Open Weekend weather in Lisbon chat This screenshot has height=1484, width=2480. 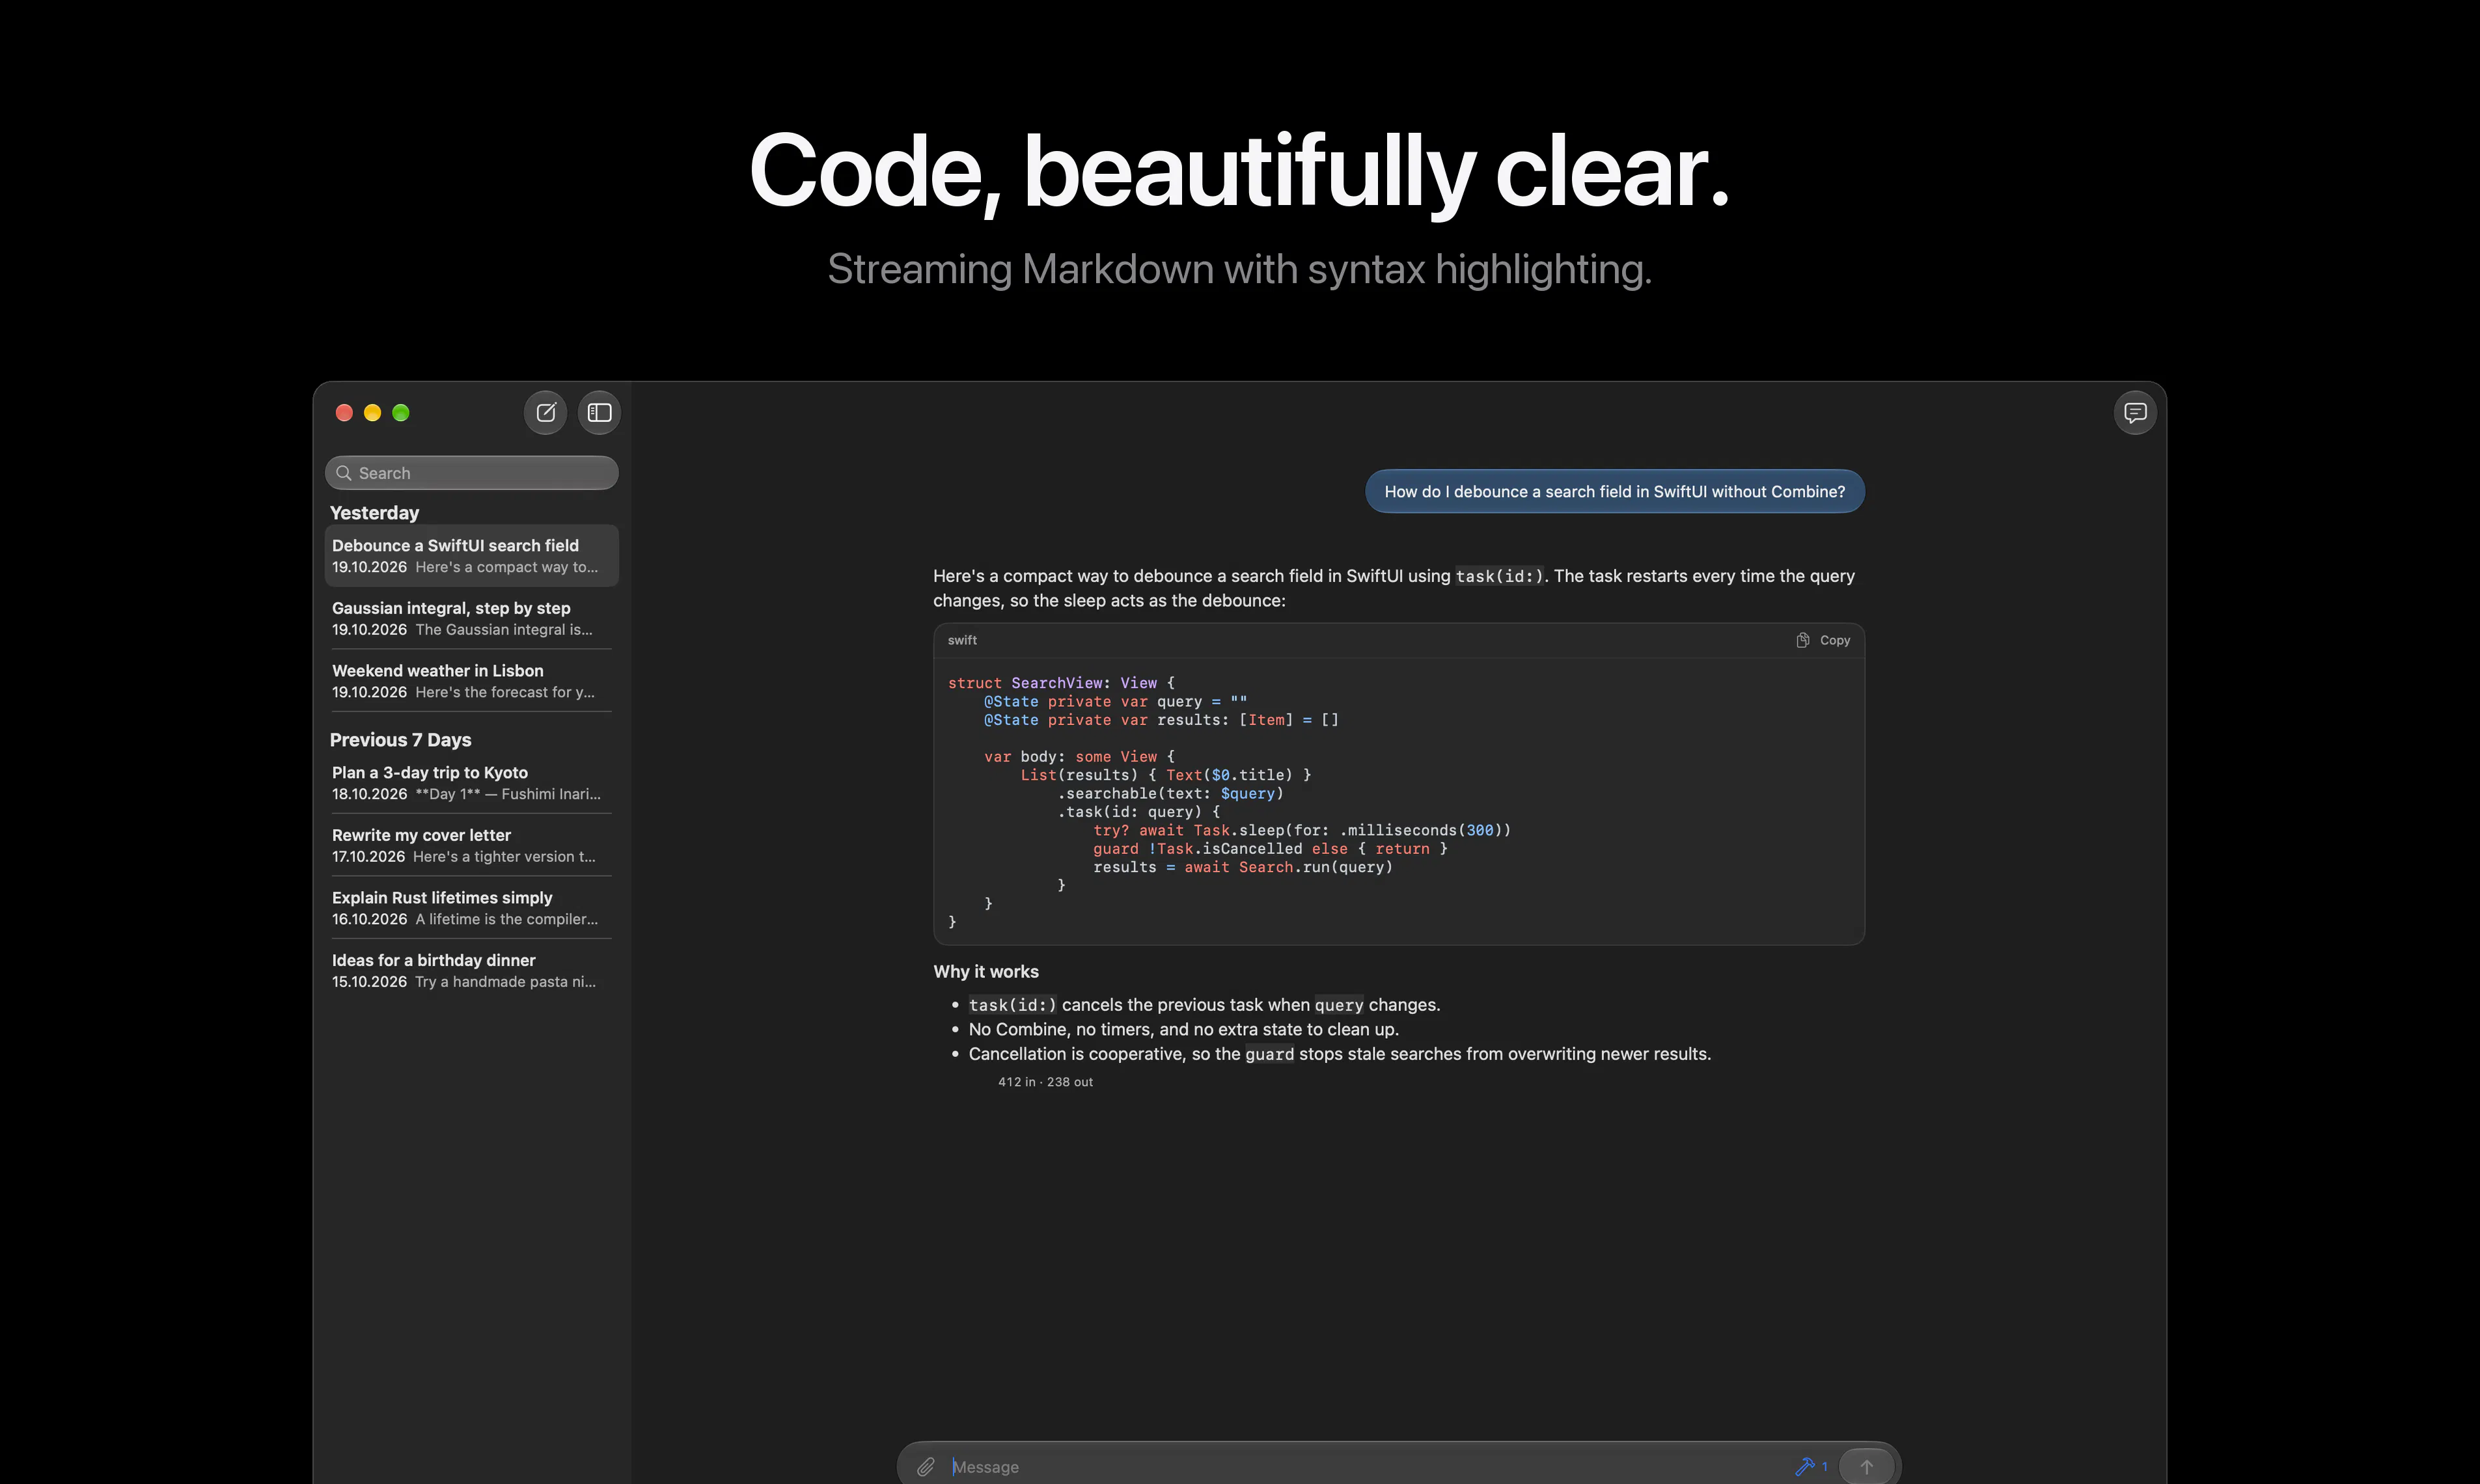pyautogui.click(x=472, y=681)
